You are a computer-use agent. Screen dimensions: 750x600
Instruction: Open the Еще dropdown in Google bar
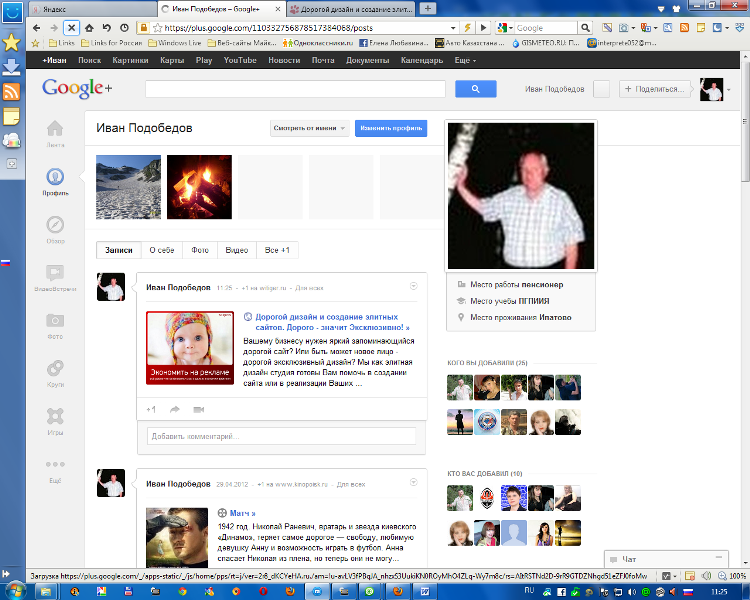click(x=465, y=60)
